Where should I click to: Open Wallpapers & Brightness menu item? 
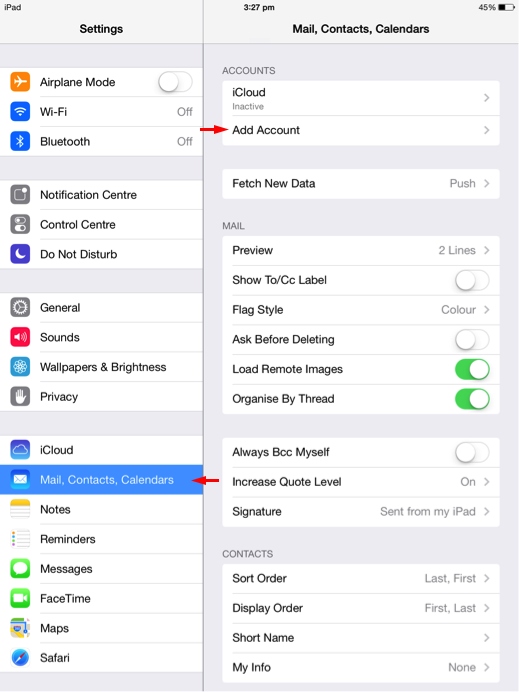click(x=102, y=367)
